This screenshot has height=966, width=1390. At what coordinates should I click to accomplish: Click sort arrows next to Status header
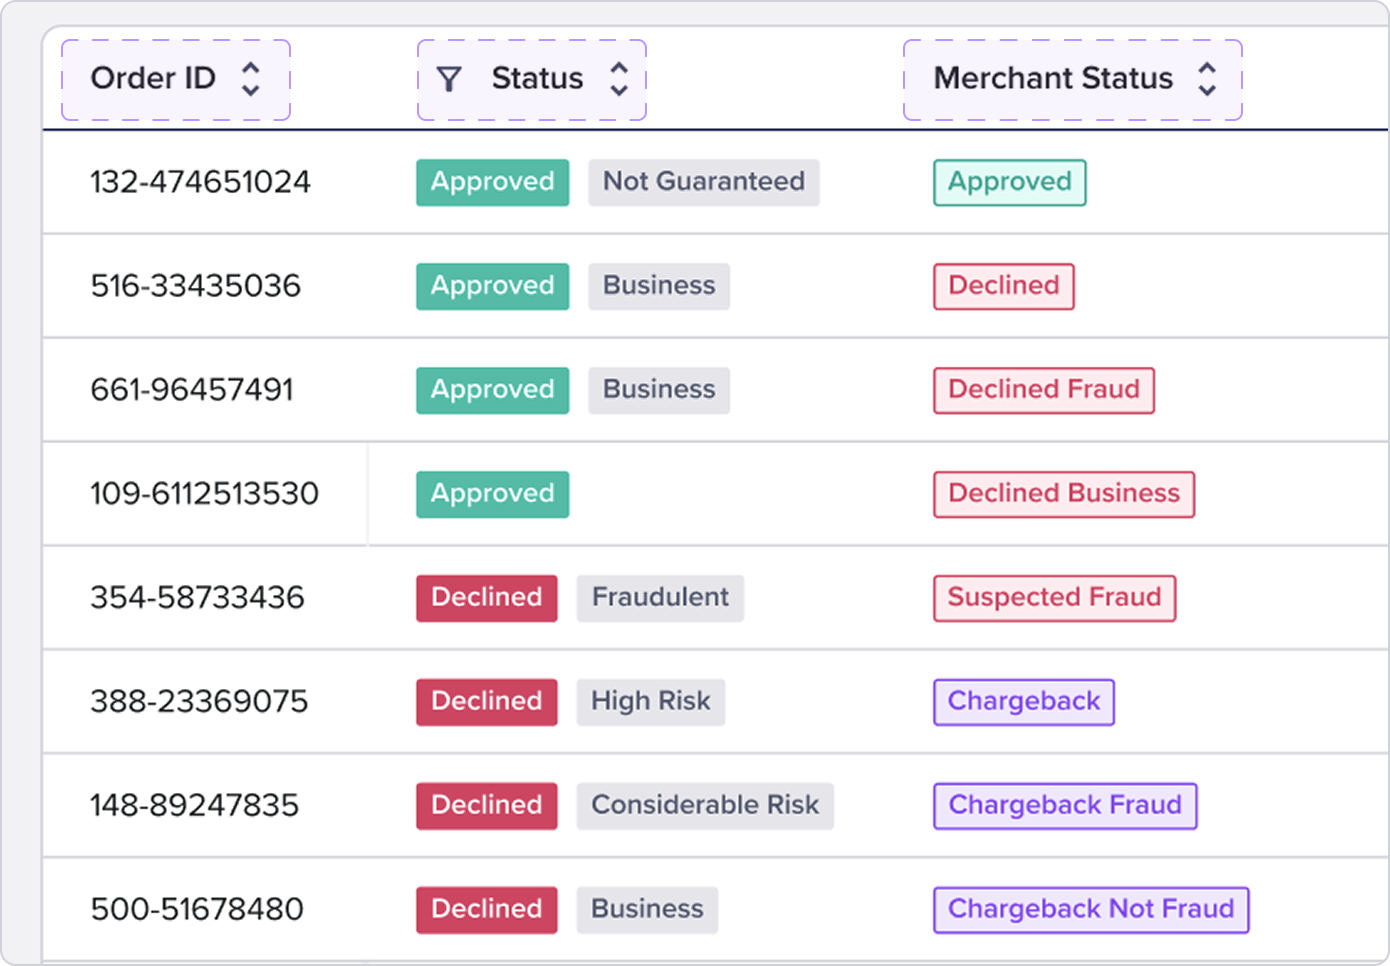[x=619, y=79]
